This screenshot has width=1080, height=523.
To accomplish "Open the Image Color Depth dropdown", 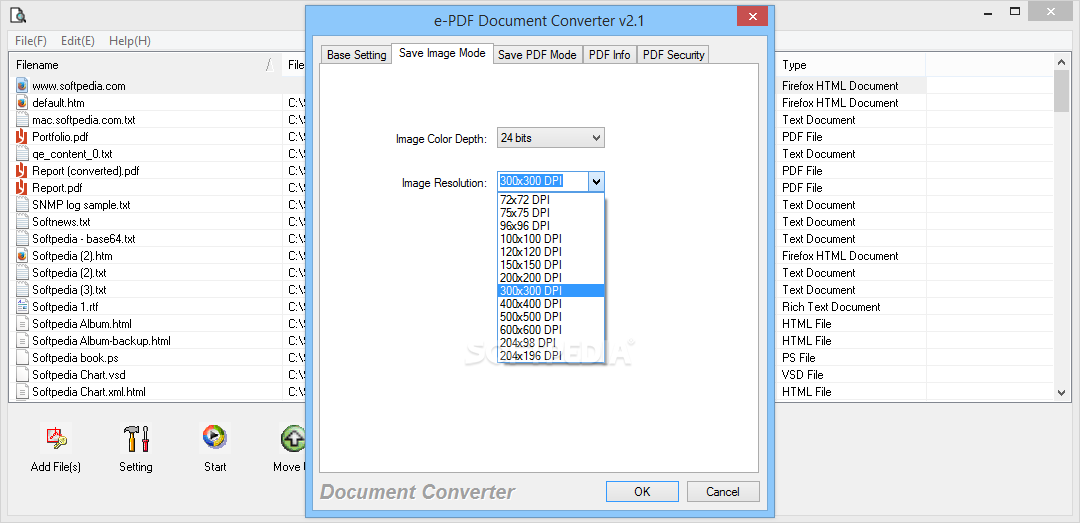I will (550, 138).
